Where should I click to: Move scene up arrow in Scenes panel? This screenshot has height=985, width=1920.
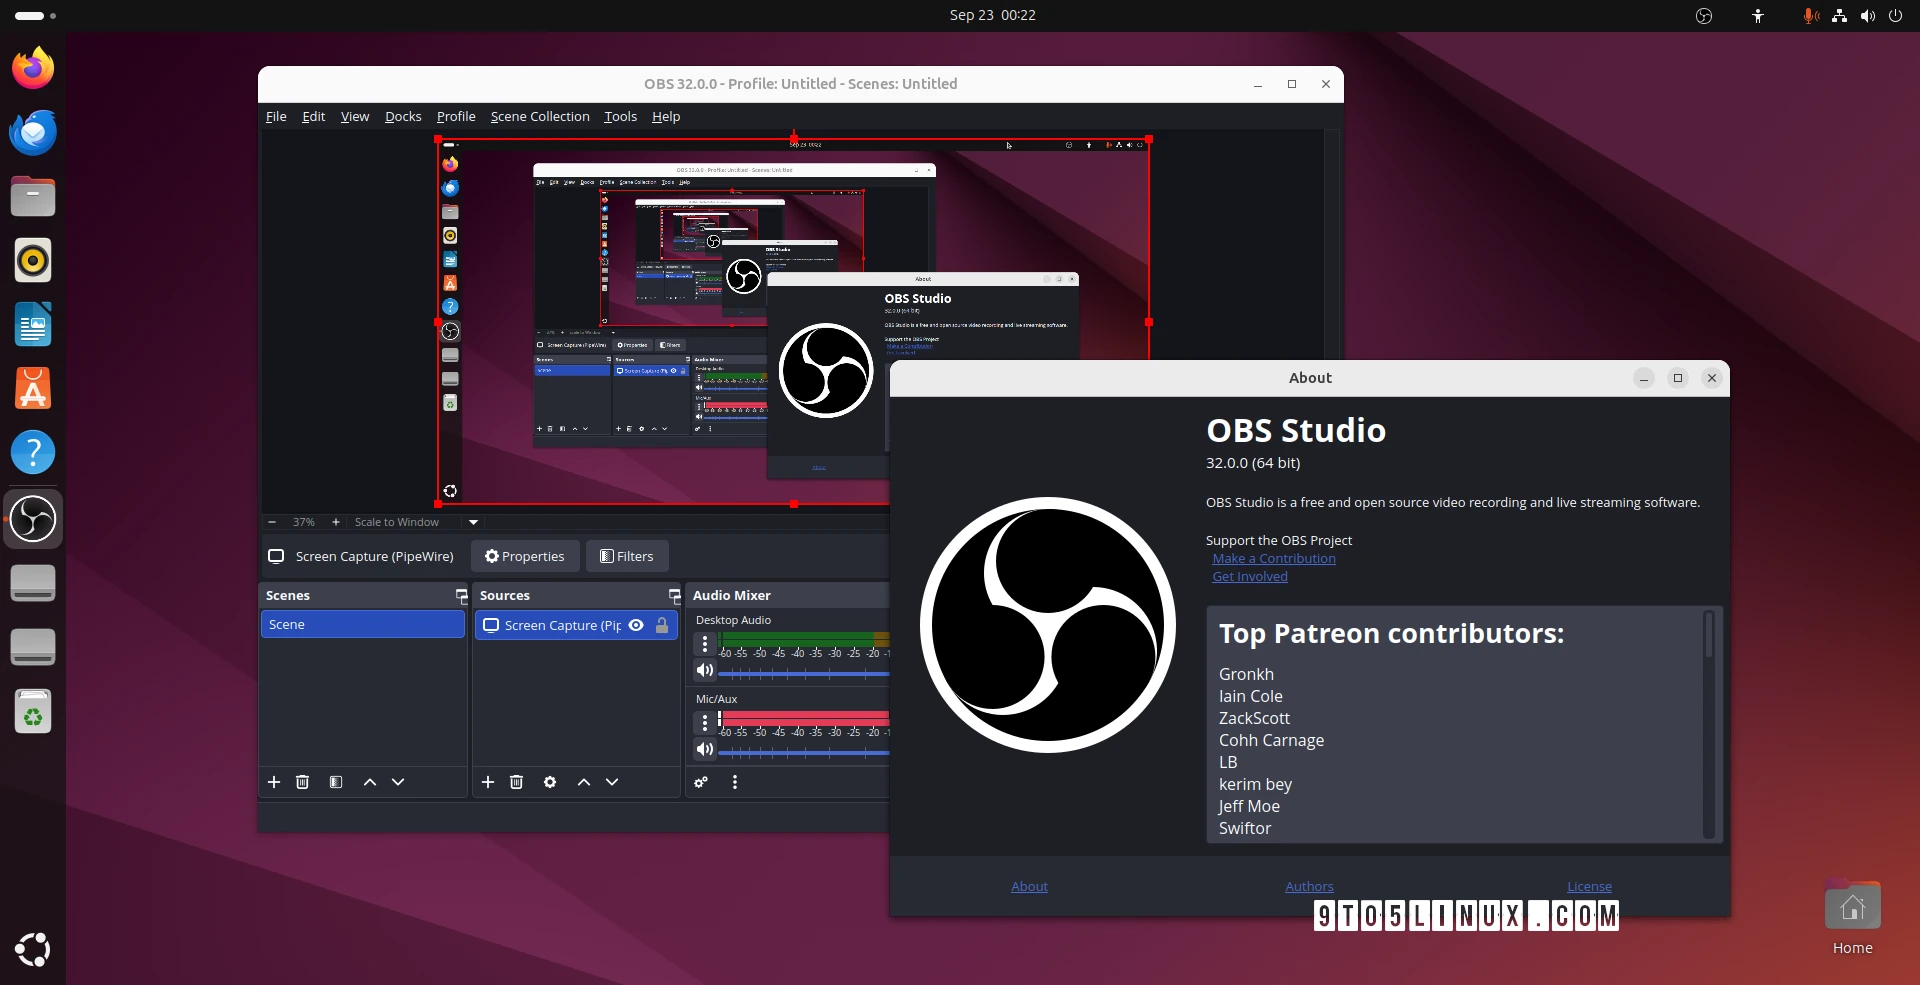click(x=370, y=782)
